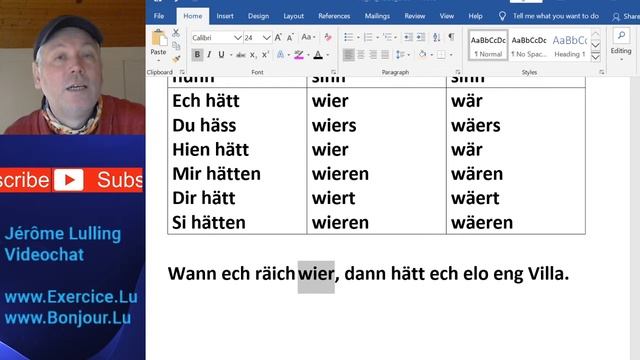Open Text Effects and Typography
640x360 pixels.
tap(280, 55)
